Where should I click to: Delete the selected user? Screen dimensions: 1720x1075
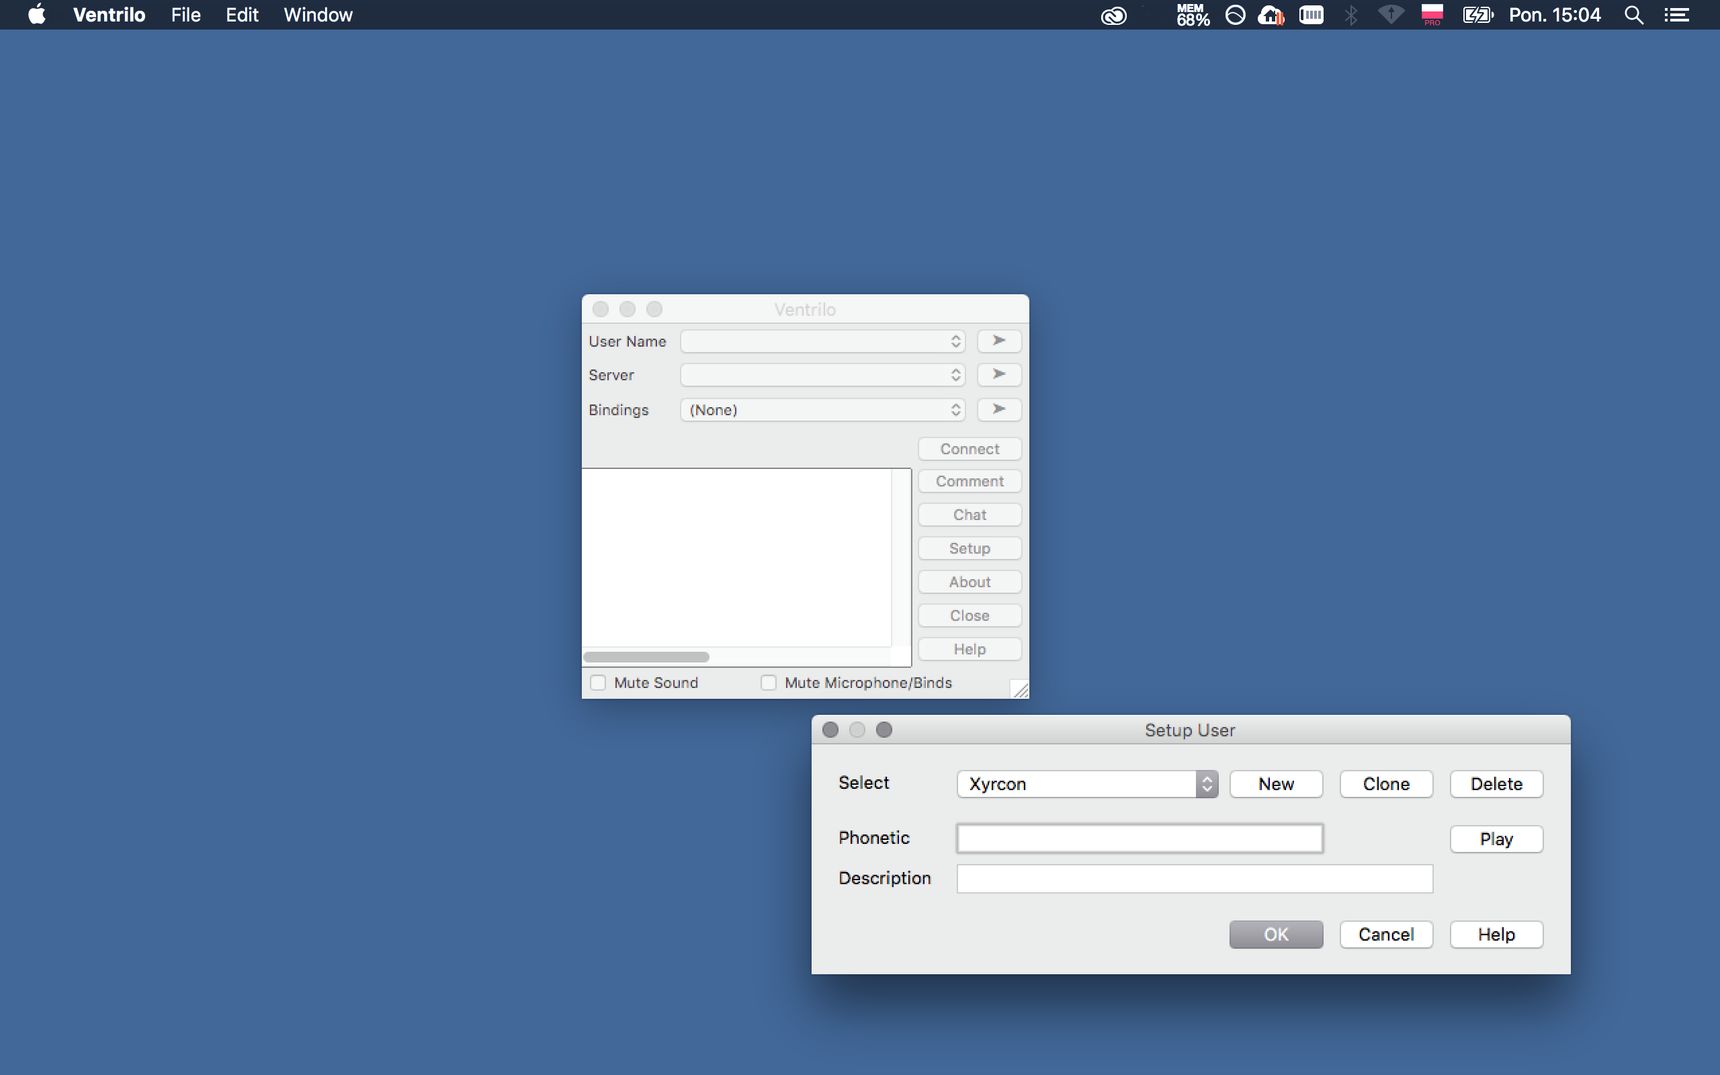[1496, 784]
